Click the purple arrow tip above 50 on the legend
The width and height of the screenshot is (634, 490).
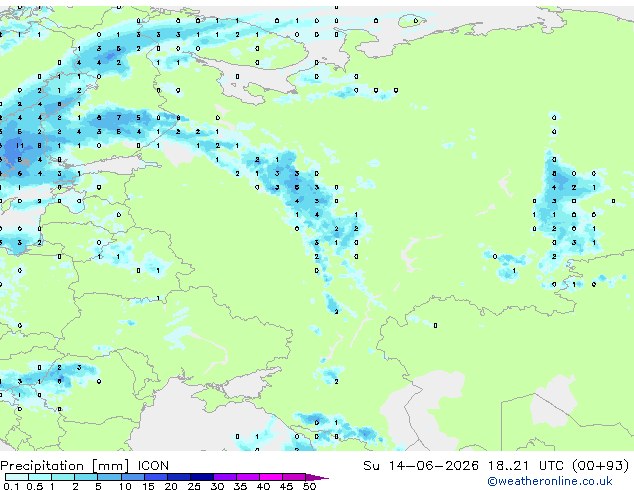point(317,477)
